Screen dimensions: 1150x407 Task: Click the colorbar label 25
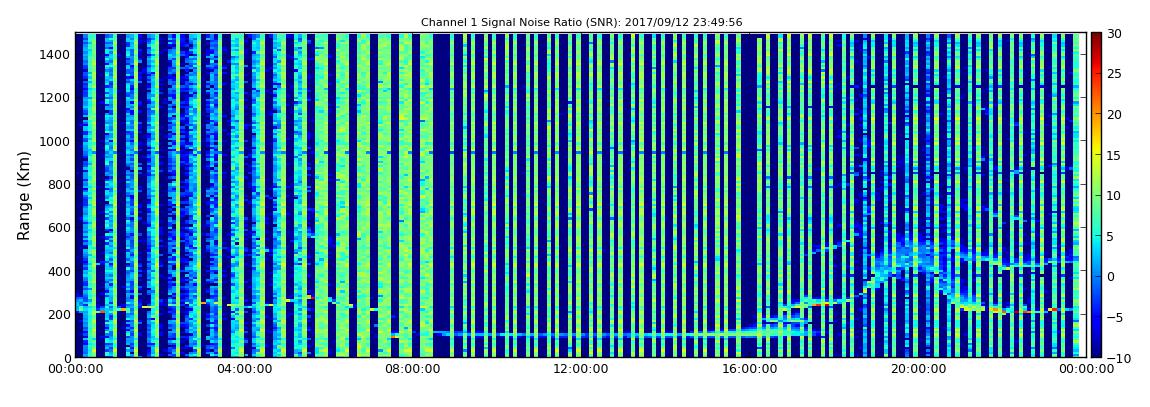point(1115,73)
